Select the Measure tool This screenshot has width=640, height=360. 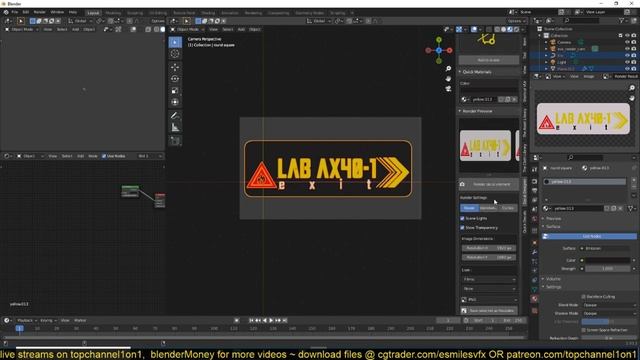(x=175, y=128)
